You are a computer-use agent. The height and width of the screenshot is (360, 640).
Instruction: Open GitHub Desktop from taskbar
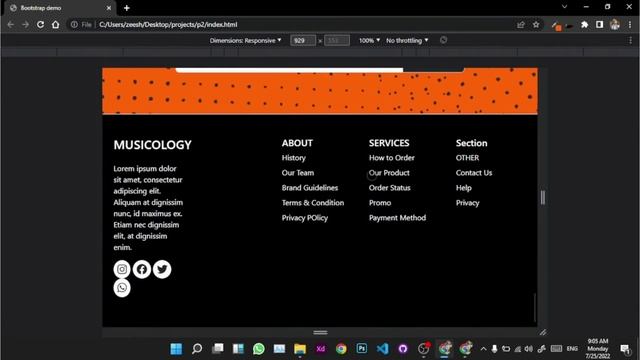(403, 349)
